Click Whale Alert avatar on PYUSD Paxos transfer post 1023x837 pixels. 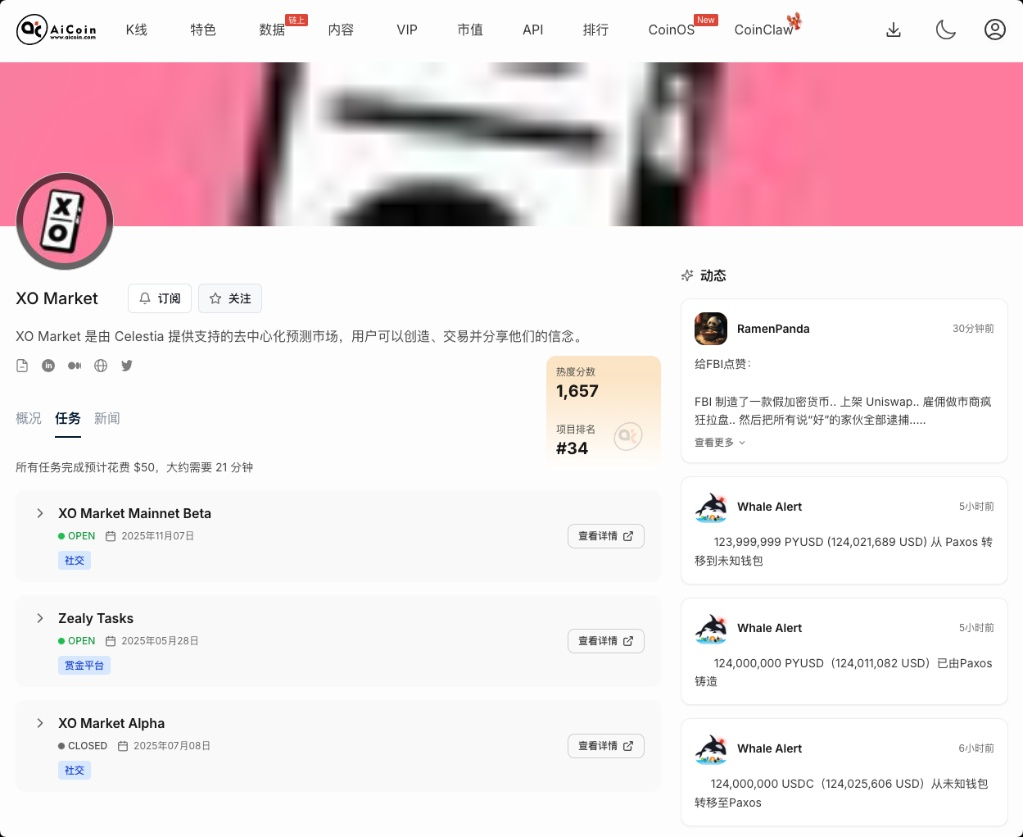coord(710,507)
